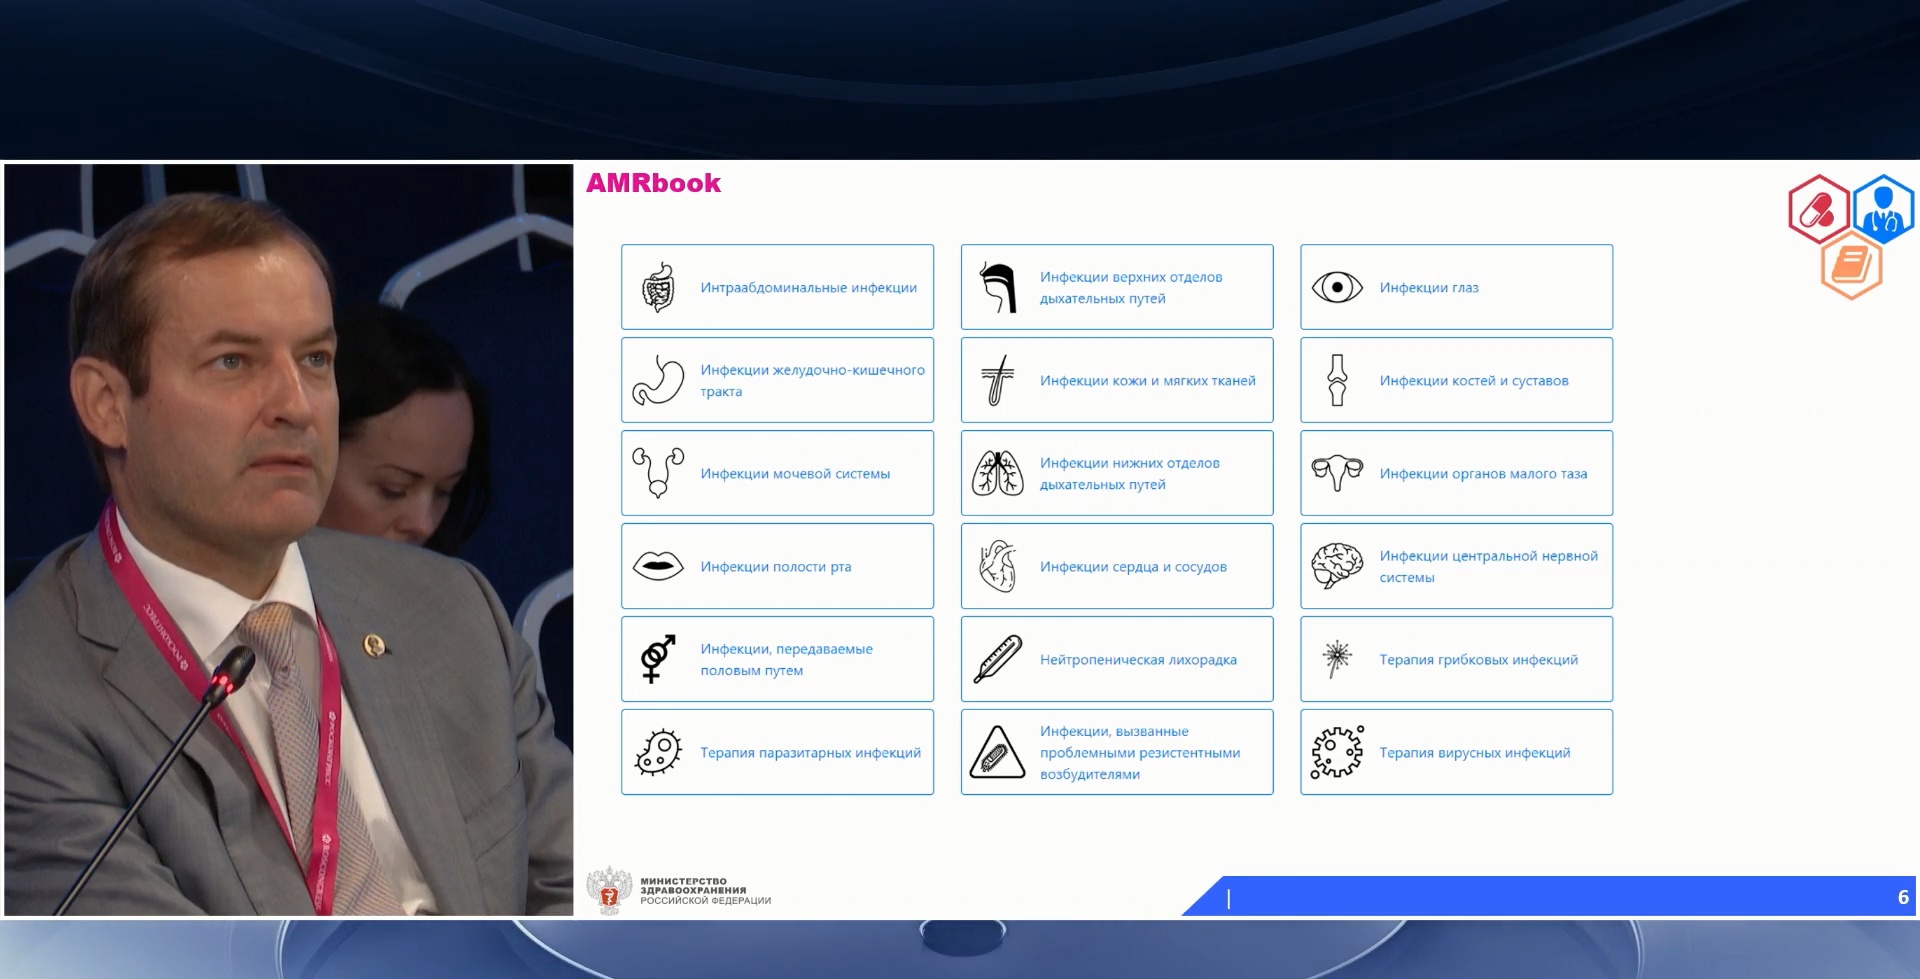Click the kidneys and bladder icon
The image size is (1920, 979).
(658, 473)
